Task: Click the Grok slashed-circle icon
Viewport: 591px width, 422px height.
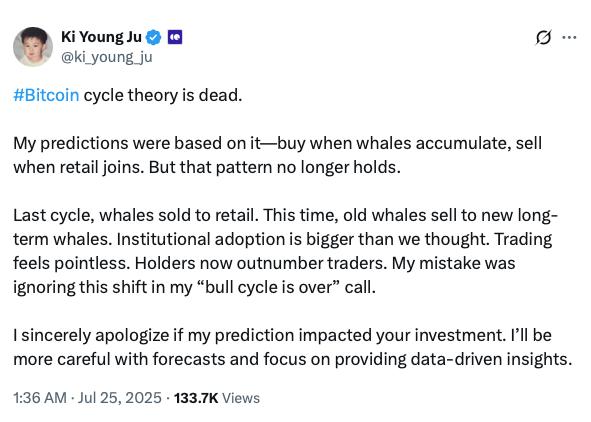Action: click(x=543, y=37)
